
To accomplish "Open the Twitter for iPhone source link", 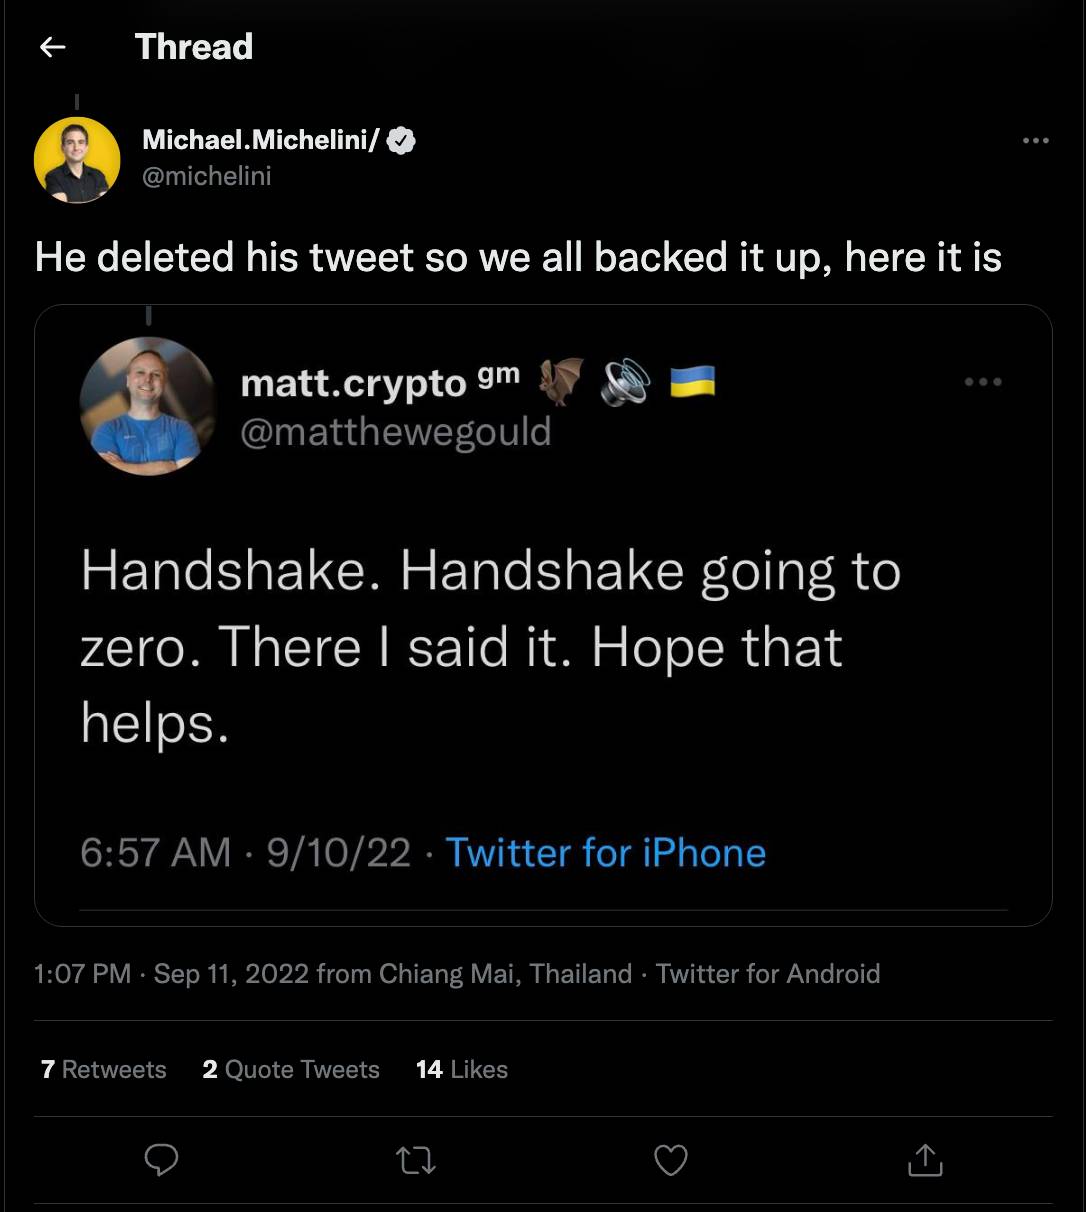I will click(x=606, y=852).
